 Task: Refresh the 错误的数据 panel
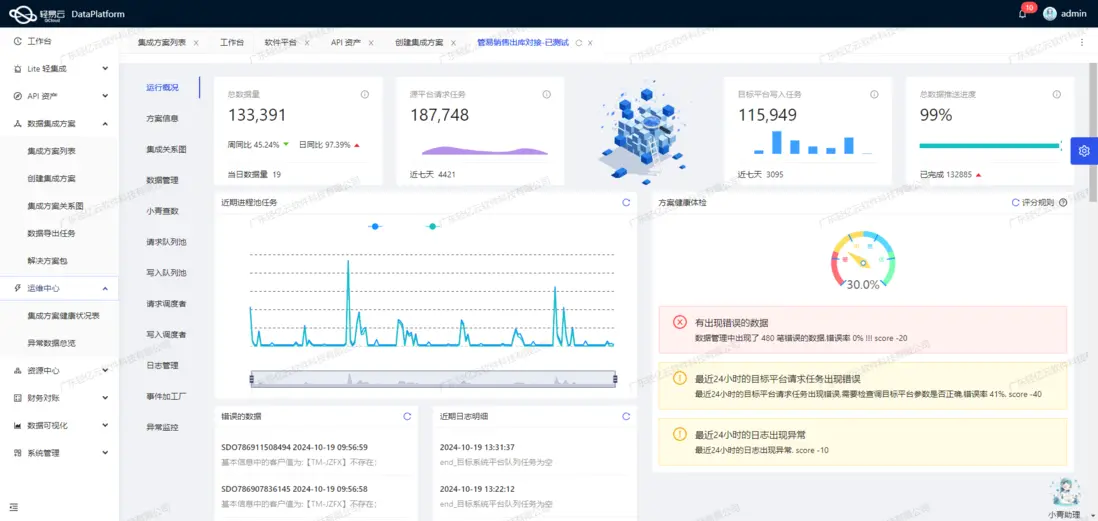click(407, 416)
